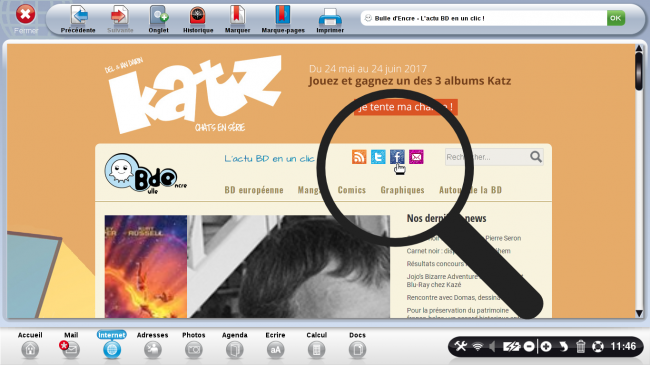The height and width of the screenshot is (365, 650).
Task: Open the Ecrire writing tab
Action: pos(275,345)
